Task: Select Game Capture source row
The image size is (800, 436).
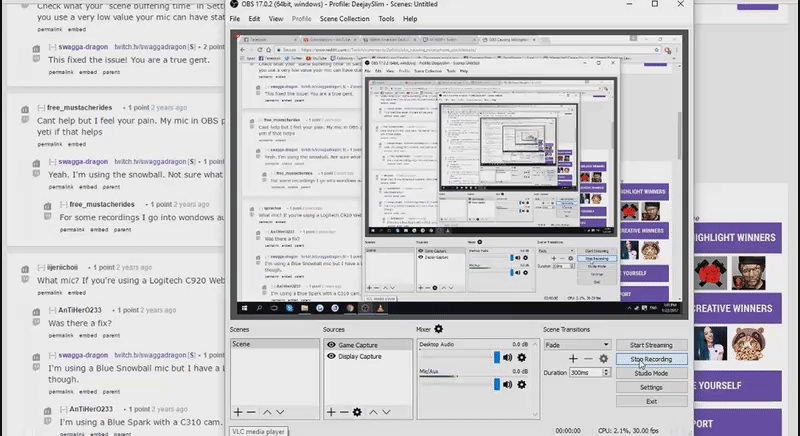Action: [368, 345]
